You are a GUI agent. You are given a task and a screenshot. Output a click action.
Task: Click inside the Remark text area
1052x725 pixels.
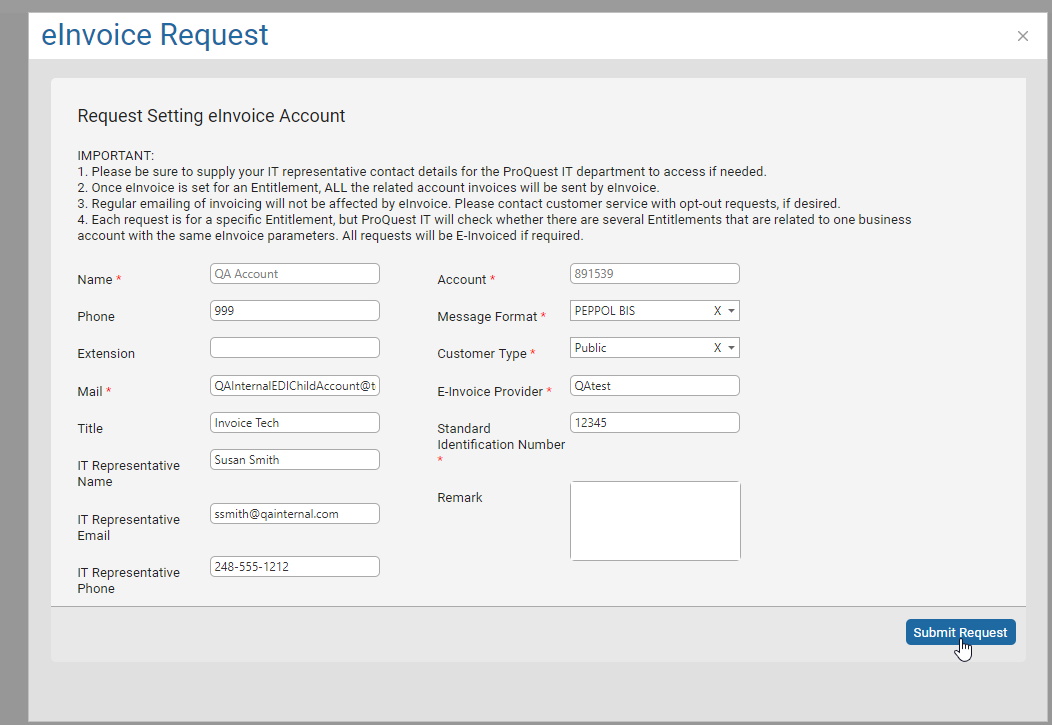point(654,520)
